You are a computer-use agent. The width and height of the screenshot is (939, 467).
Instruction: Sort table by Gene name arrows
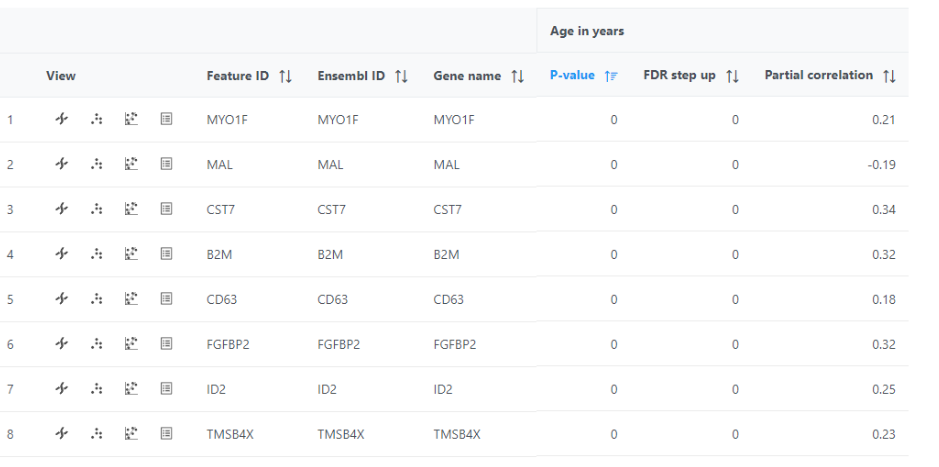coord(517,76)
